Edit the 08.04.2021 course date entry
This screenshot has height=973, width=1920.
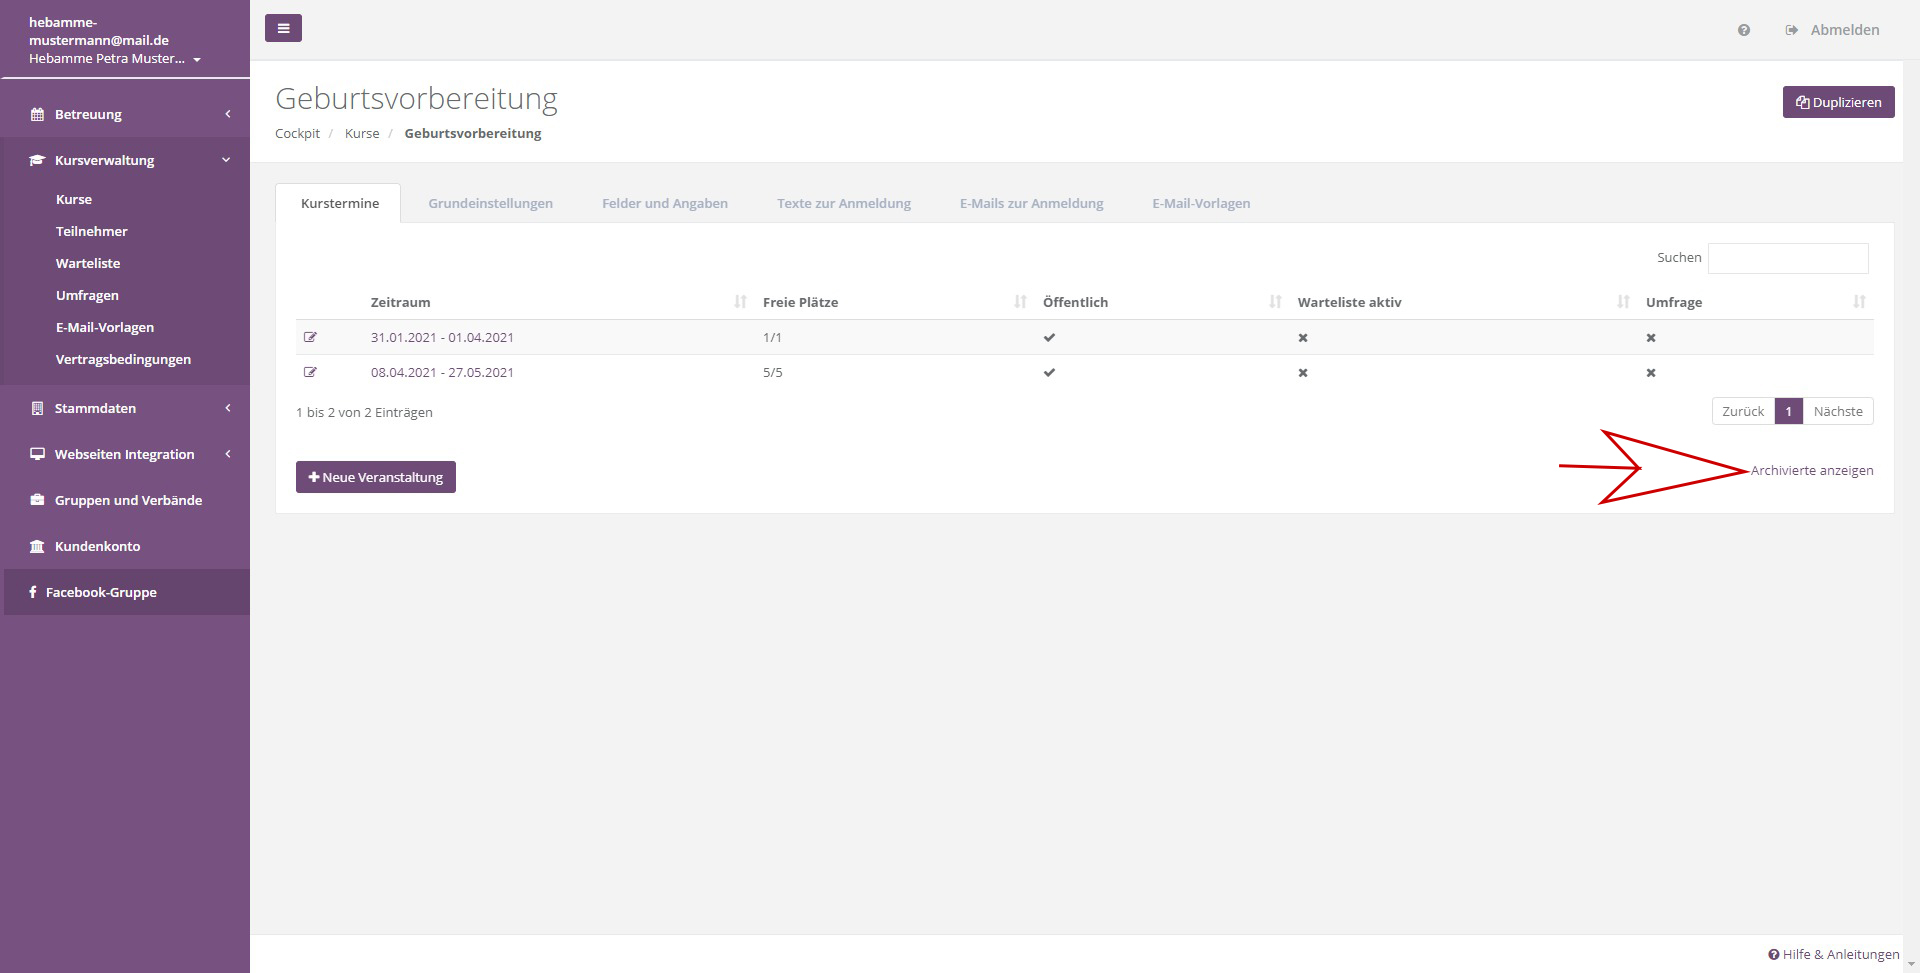coord(310,372)
